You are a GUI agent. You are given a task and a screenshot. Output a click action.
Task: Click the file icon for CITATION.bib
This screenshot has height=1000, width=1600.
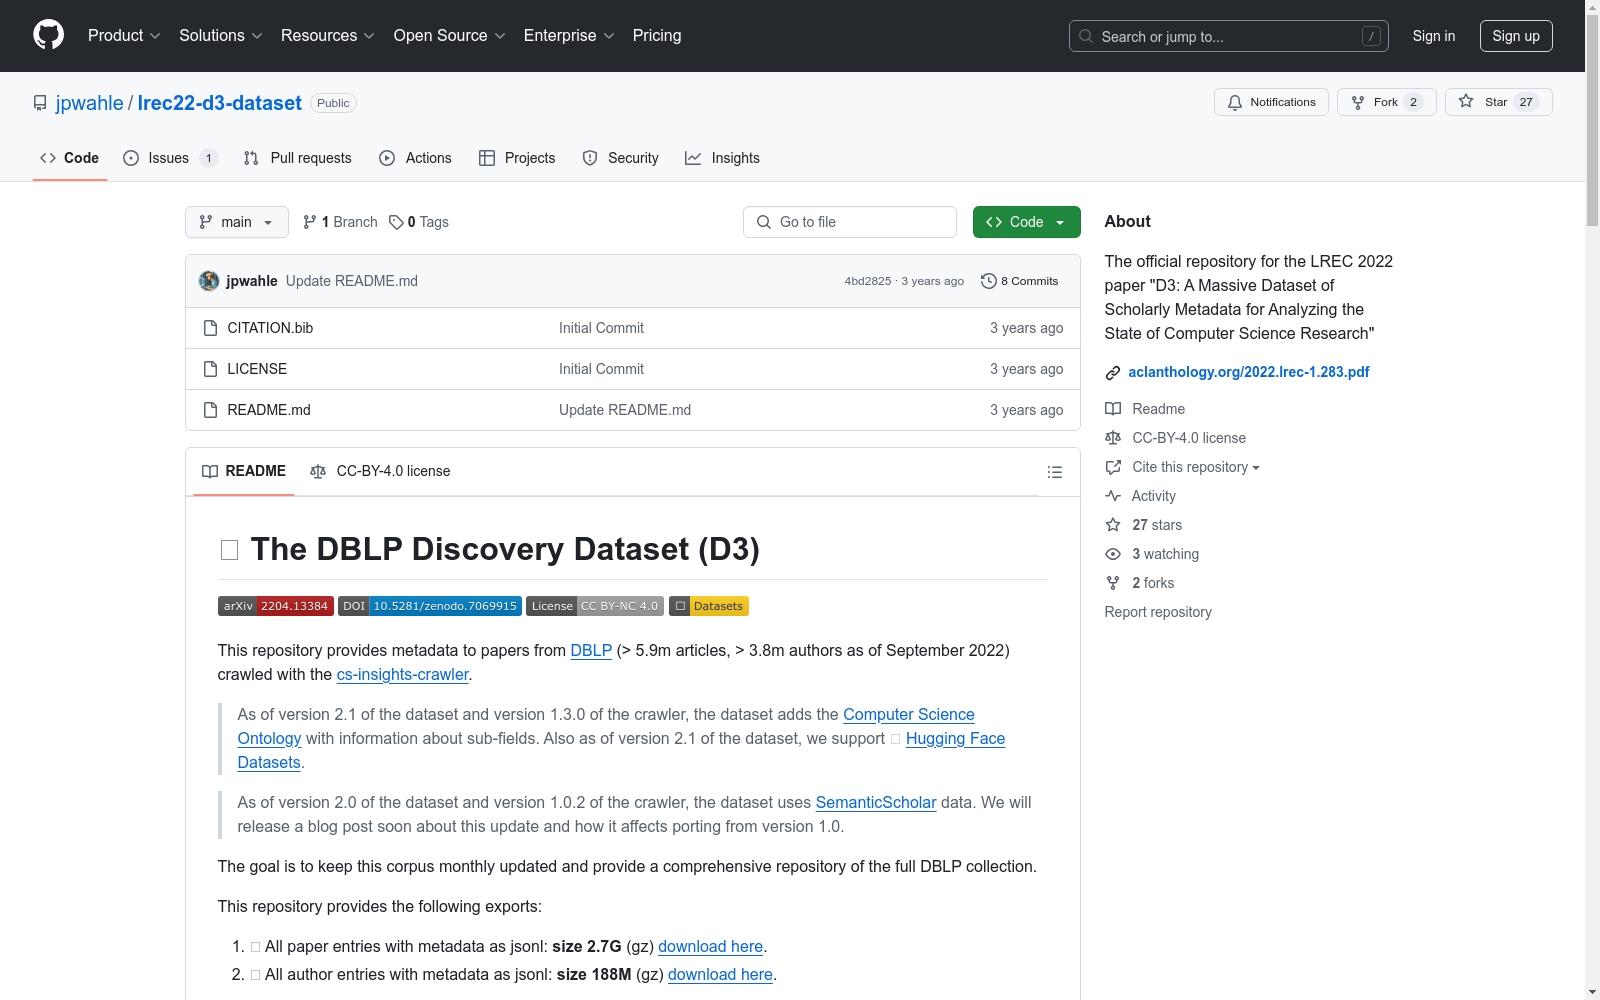click(210, 328)
